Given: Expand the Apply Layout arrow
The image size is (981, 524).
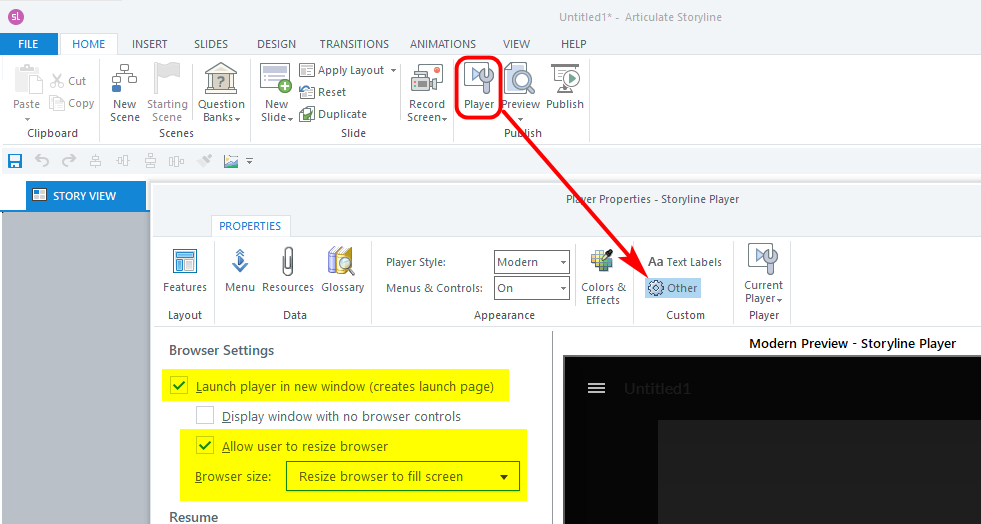Looking at the screenshot, I should pos(394,70).
